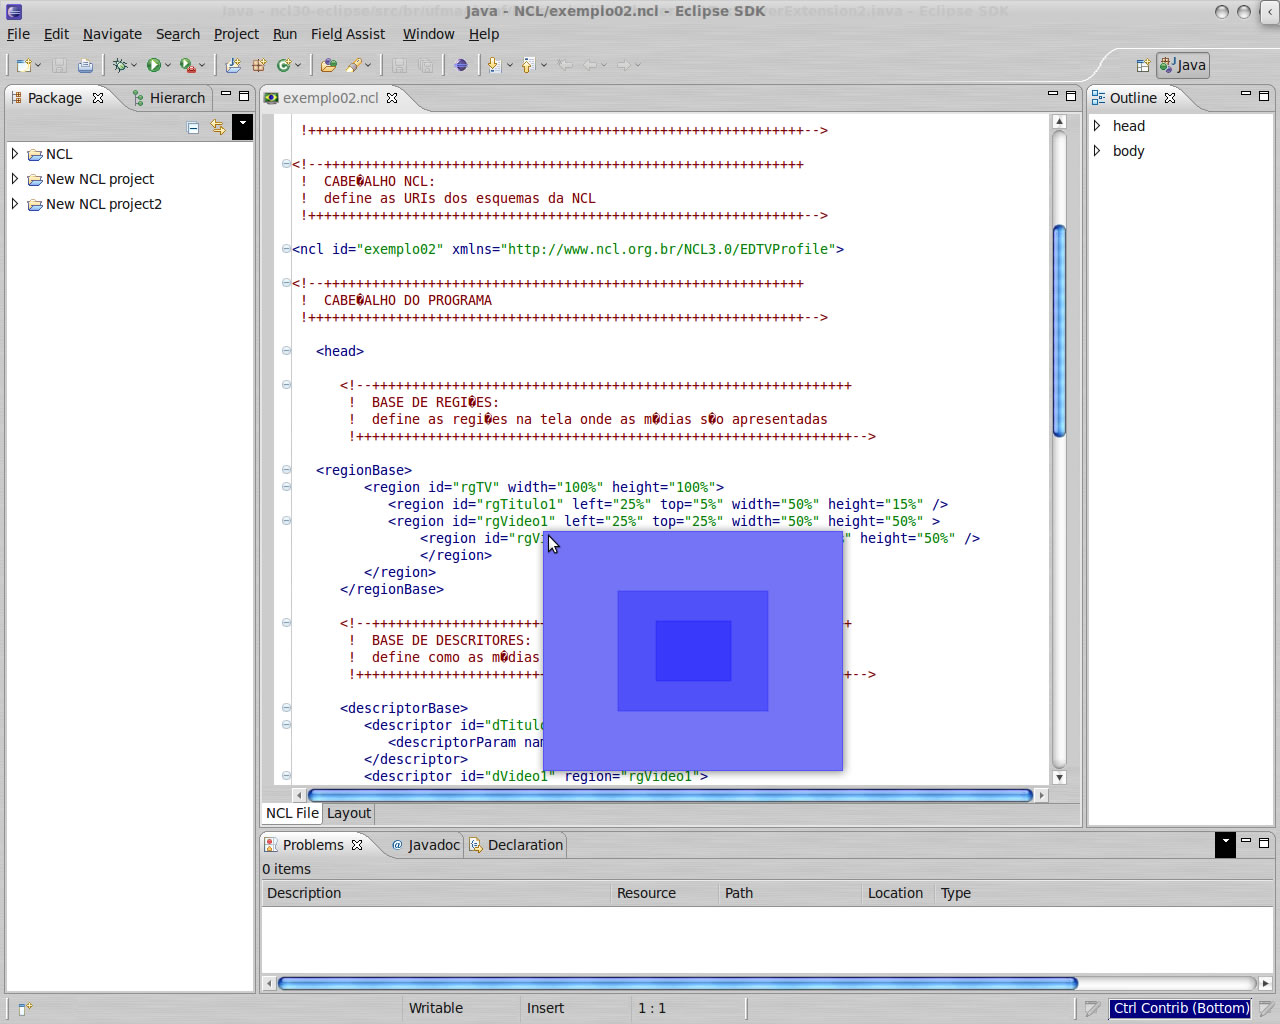1280x1024 pixels.
Task: Click the New Java Class icon
Action: (284, 65)
